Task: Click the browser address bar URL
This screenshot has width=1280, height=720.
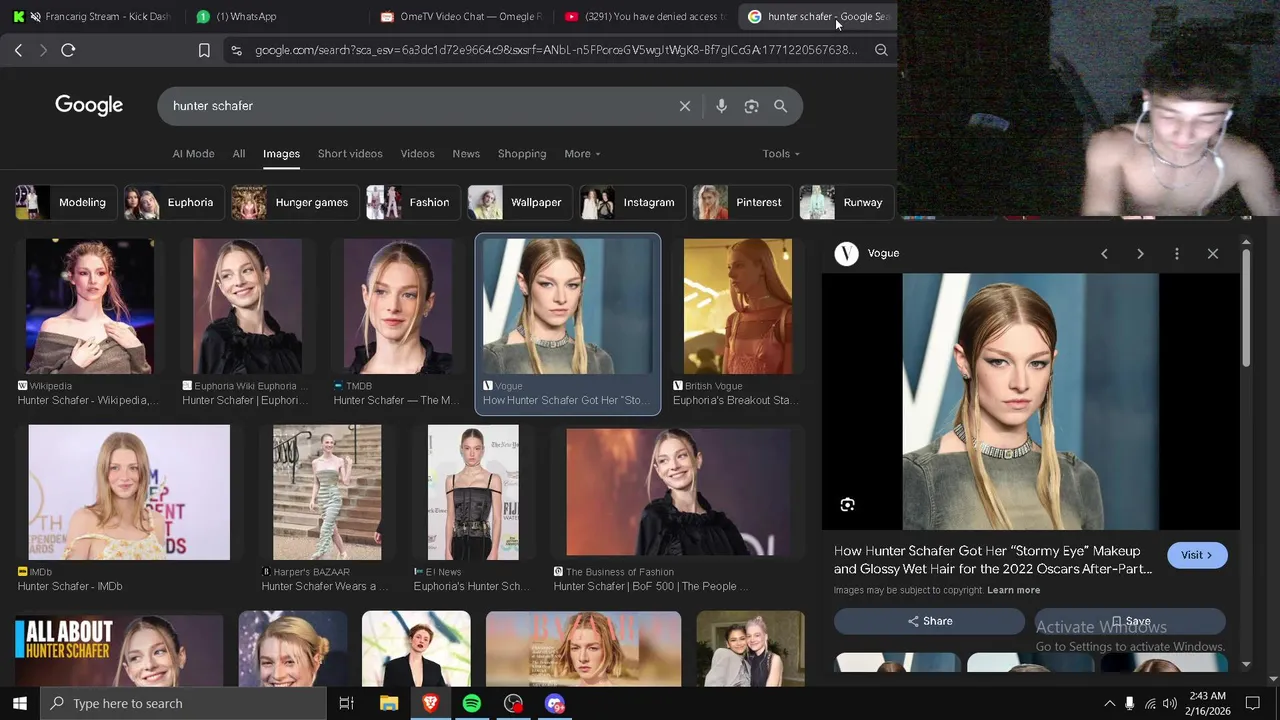Action: click(556, 50)
